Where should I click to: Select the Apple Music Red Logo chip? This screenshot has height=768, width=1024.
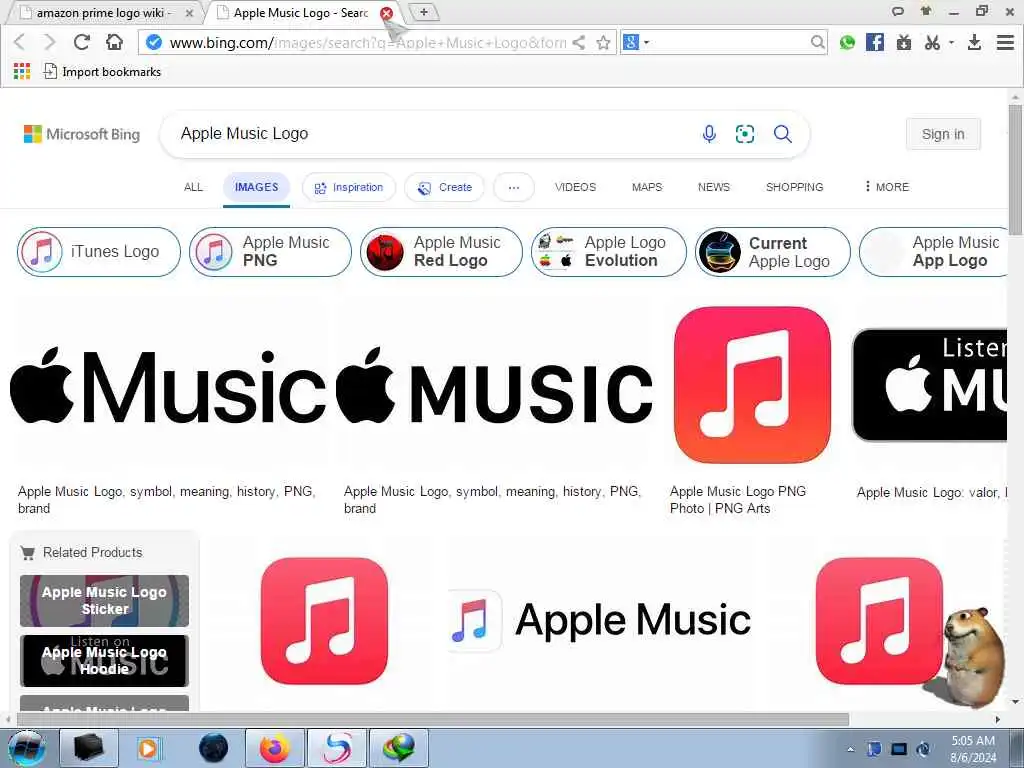[x=441, y=251]
